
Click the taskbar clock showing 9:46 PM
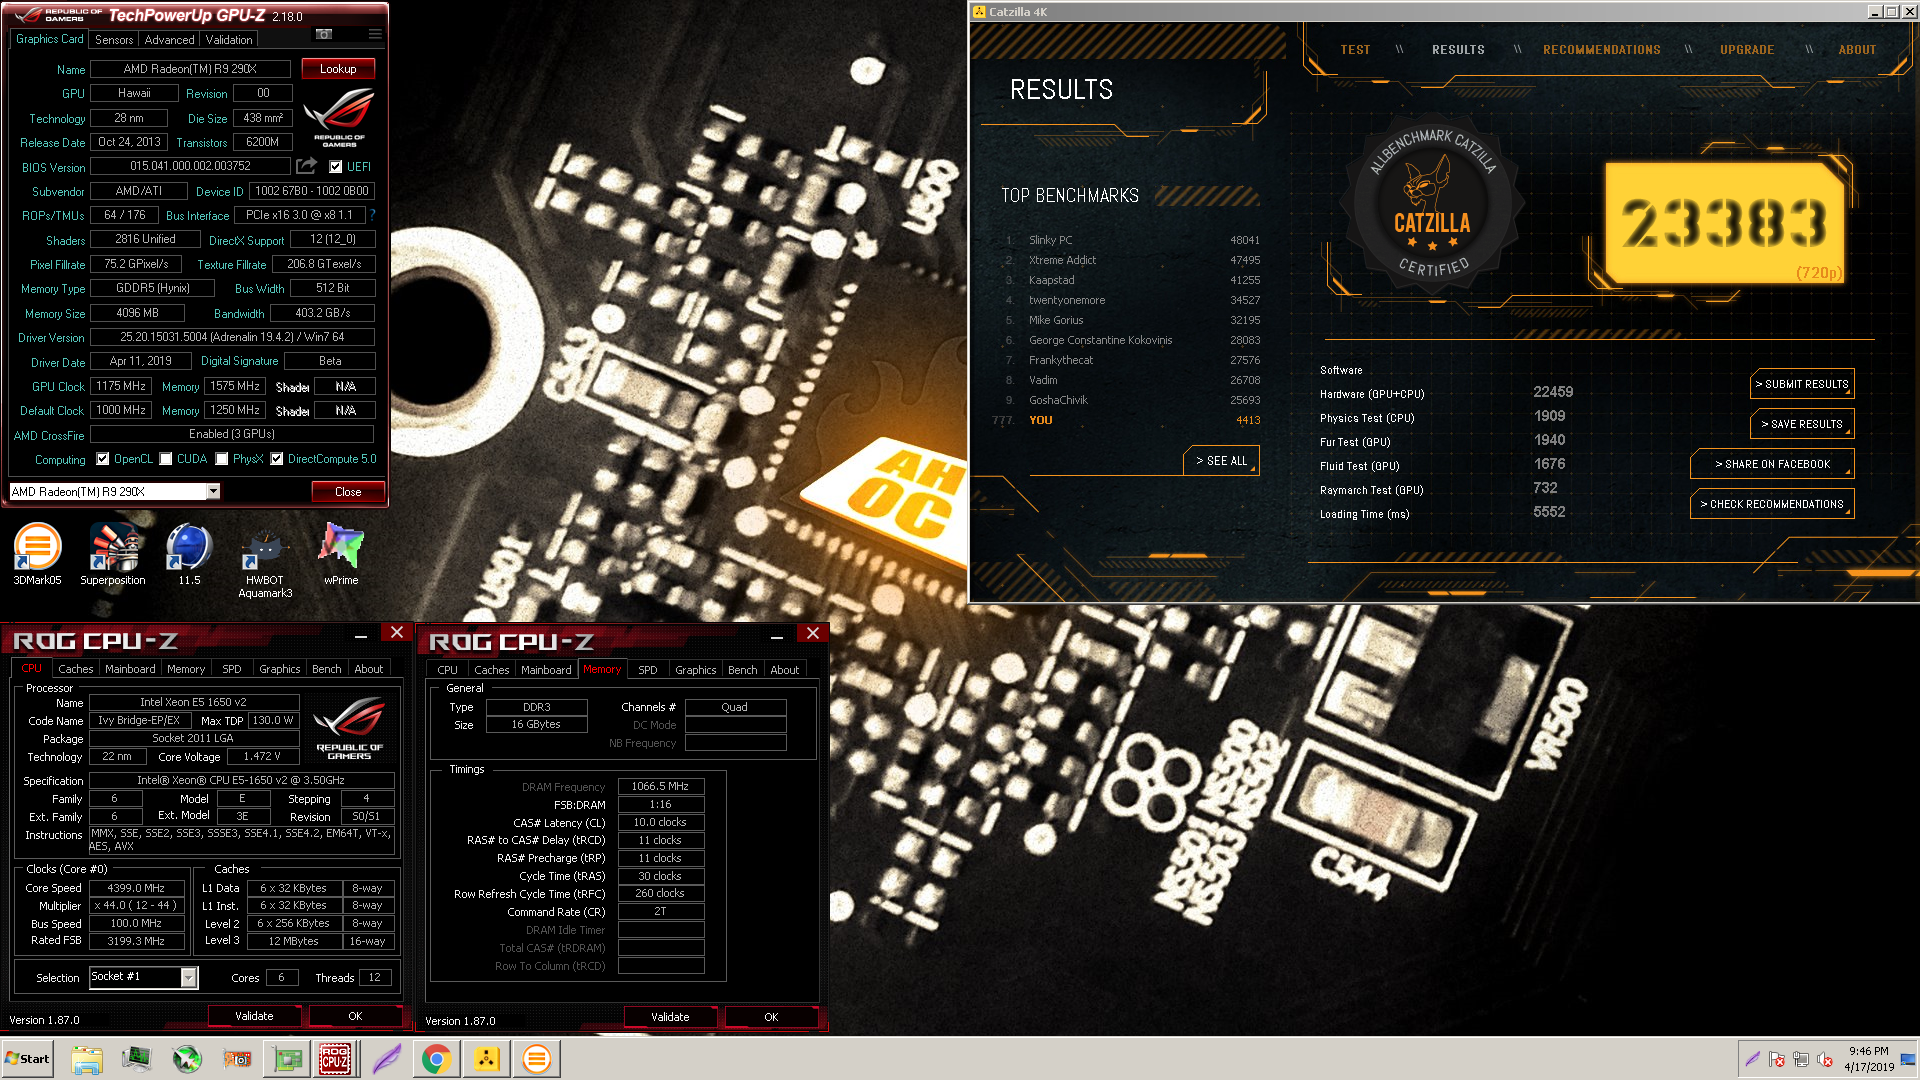[1868, 1059]
